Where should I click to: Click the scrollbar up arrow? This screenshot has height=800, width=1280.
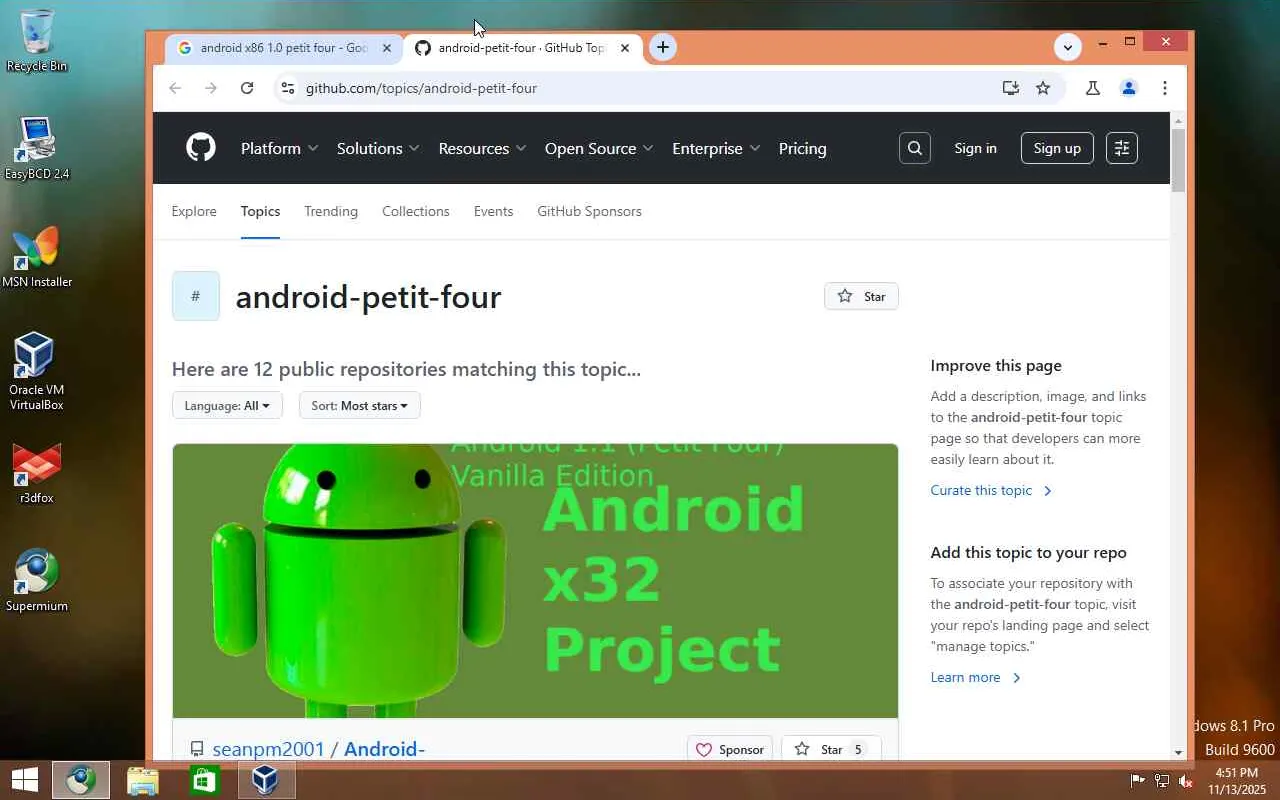1178,119
